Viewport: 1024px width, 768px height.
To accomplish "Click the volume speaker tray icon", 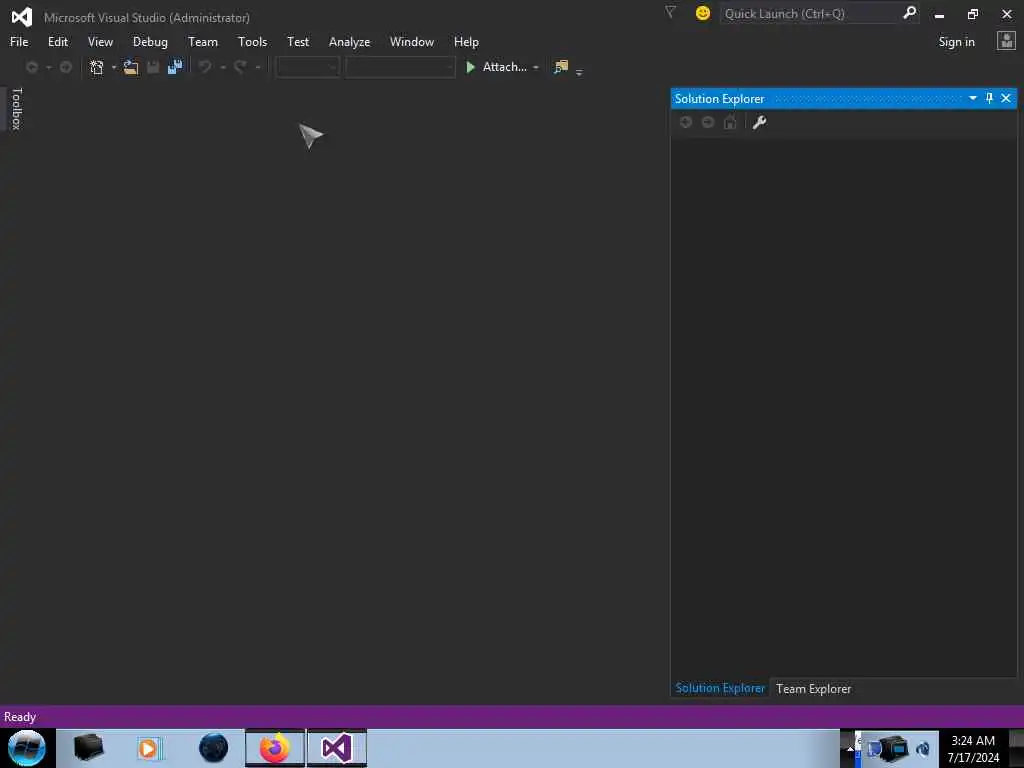I will coord(923,749).
